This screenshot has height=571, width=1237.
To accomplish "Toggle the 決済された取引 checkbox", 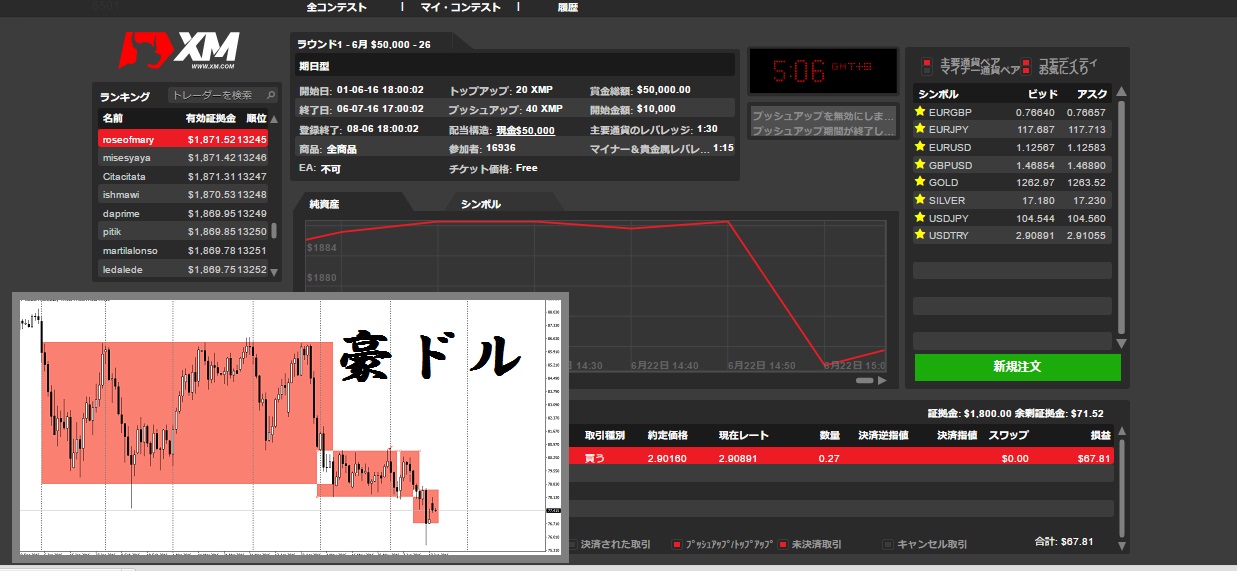I will point(572,545).
